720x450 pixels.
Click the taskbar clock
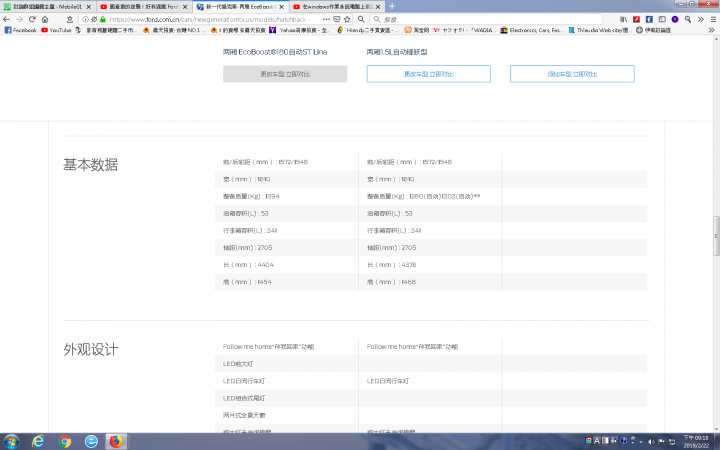pyautogui.click(x=696, y=442)
